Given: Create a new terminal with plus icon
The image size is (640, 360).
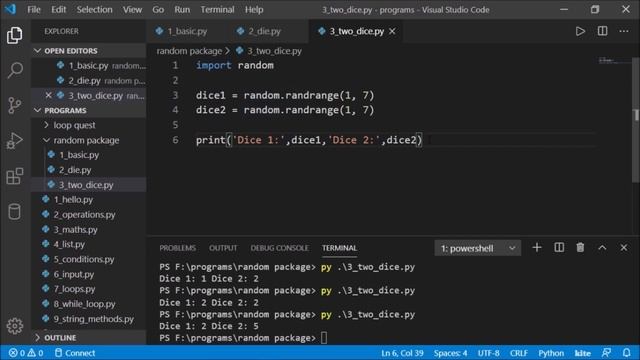Looking at the screenshot, I should [x=537, y=248].
